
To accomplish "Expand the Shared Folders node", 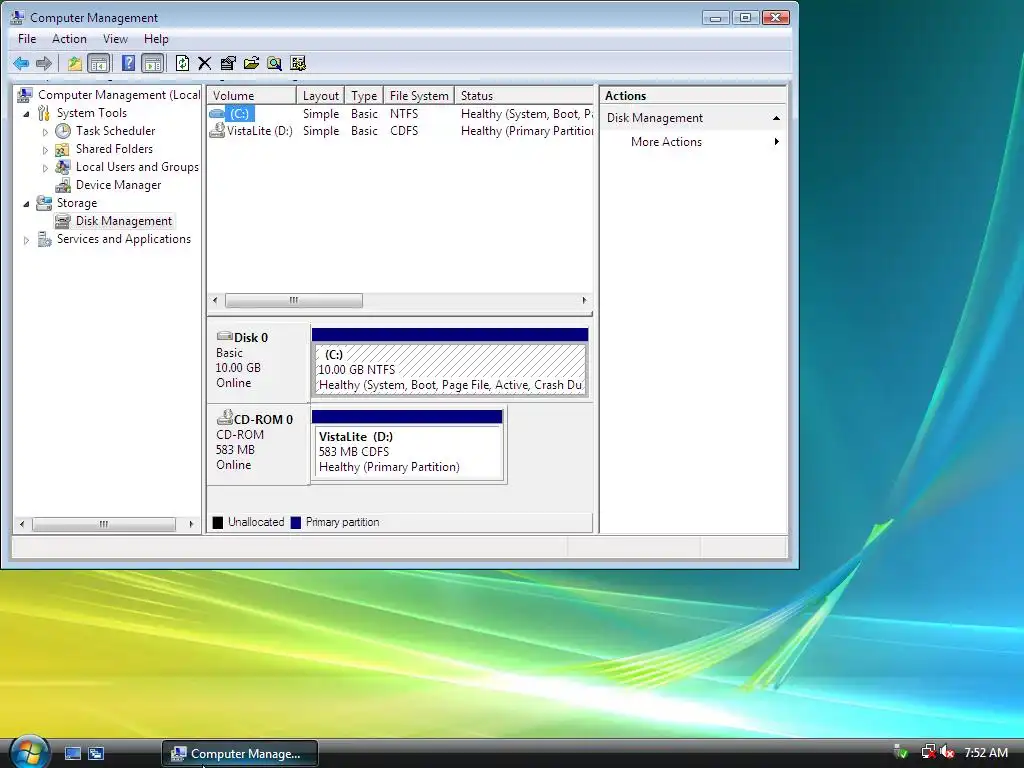I will (x=45, y=150).
